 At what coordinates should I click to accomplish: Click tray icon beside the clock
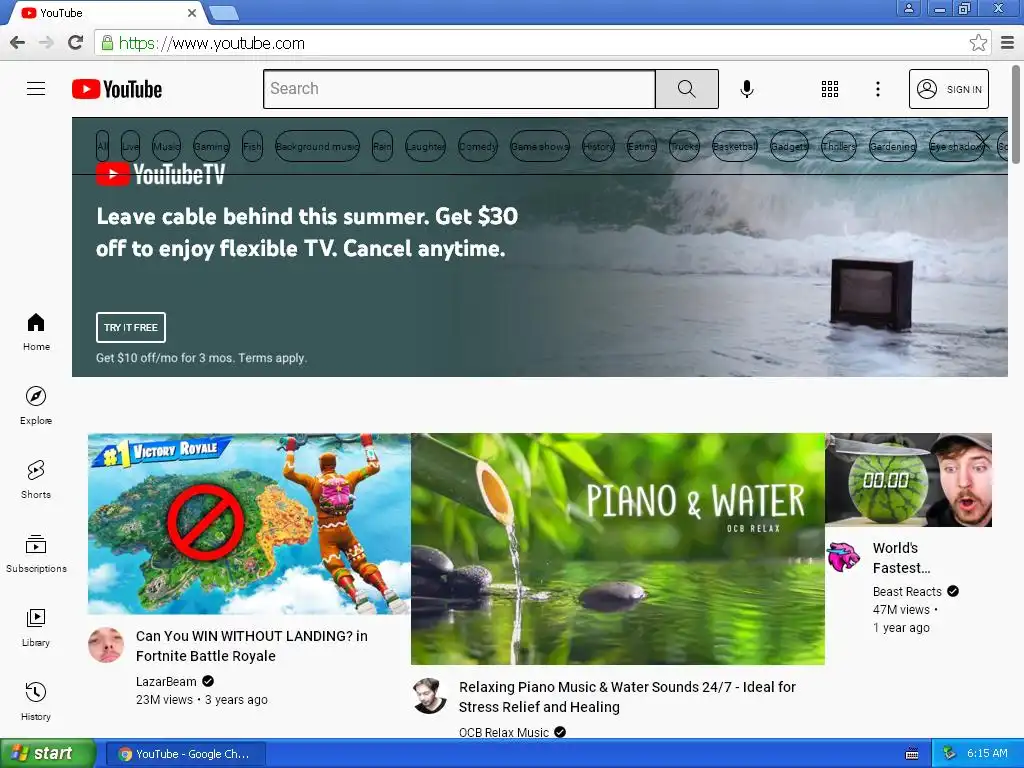click(x=949, y=753)
